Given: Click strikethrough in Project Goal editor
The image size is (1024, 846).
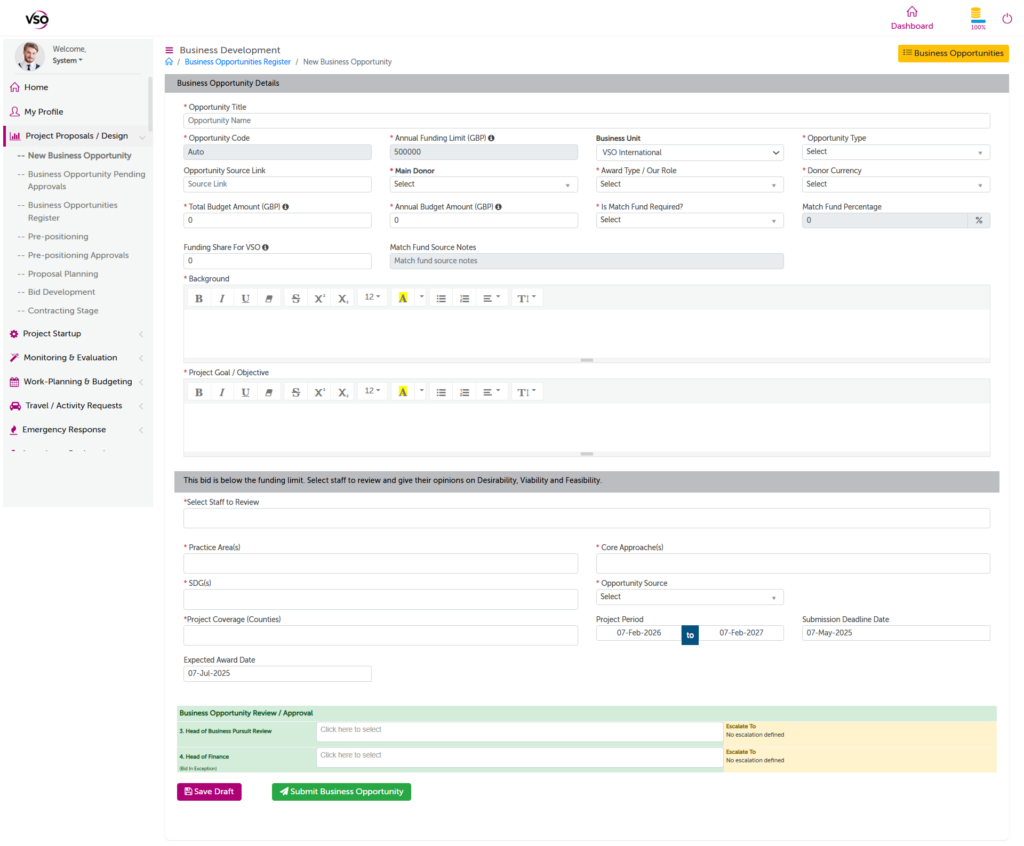Looking at the screenshot, I should coord(295,392).
